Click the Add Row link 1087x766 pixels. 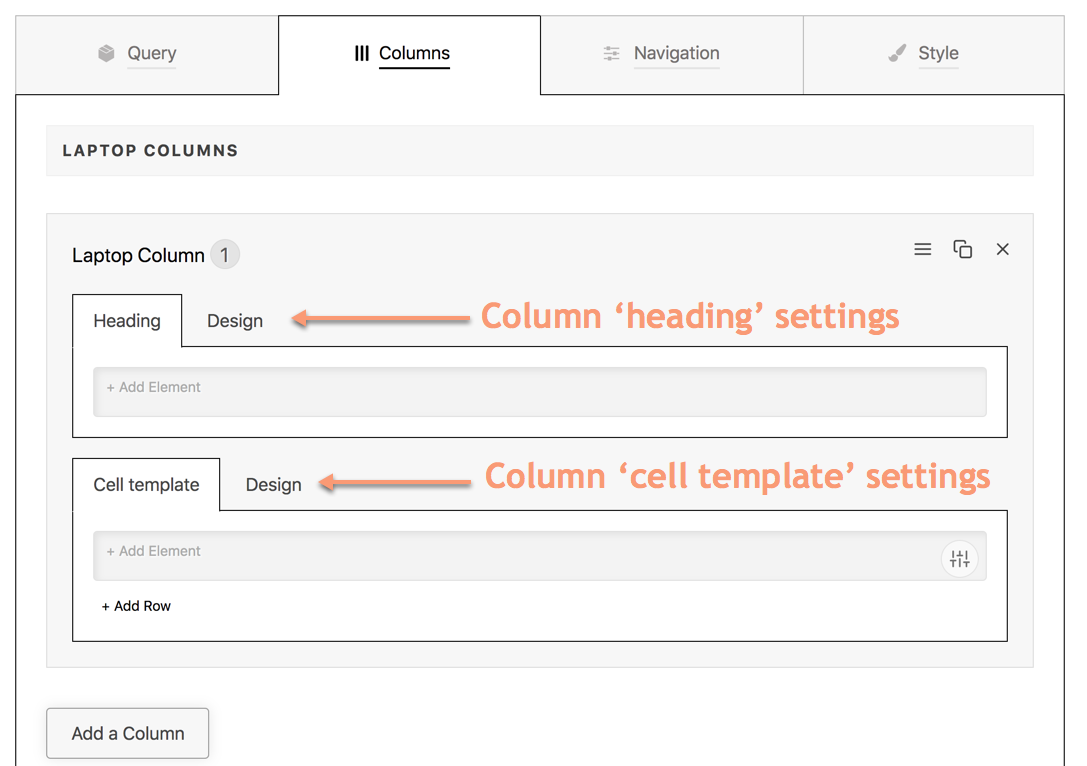click(137, 606)
